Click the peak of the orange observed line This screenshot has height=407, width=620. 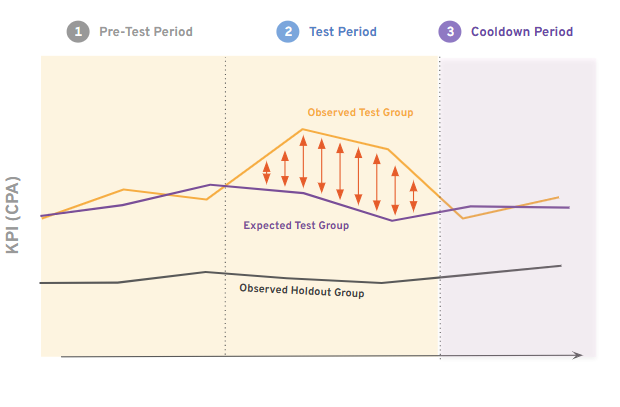pyautogui.click(x=303, y=129)
